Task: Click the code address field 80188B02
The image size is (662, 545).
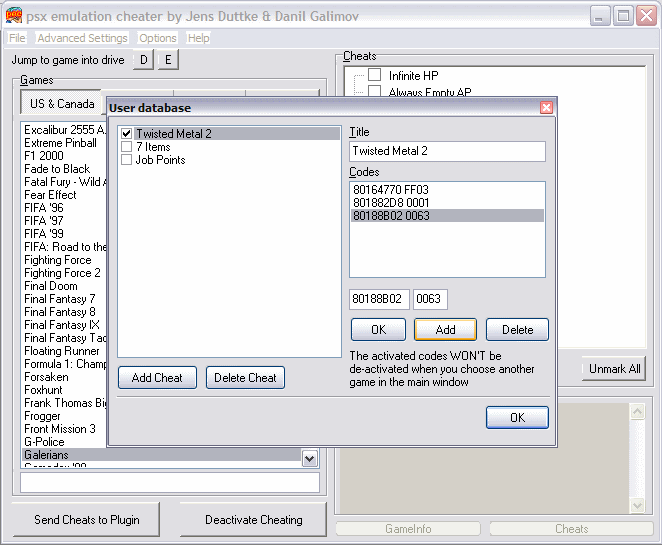Action: [379, 299]
